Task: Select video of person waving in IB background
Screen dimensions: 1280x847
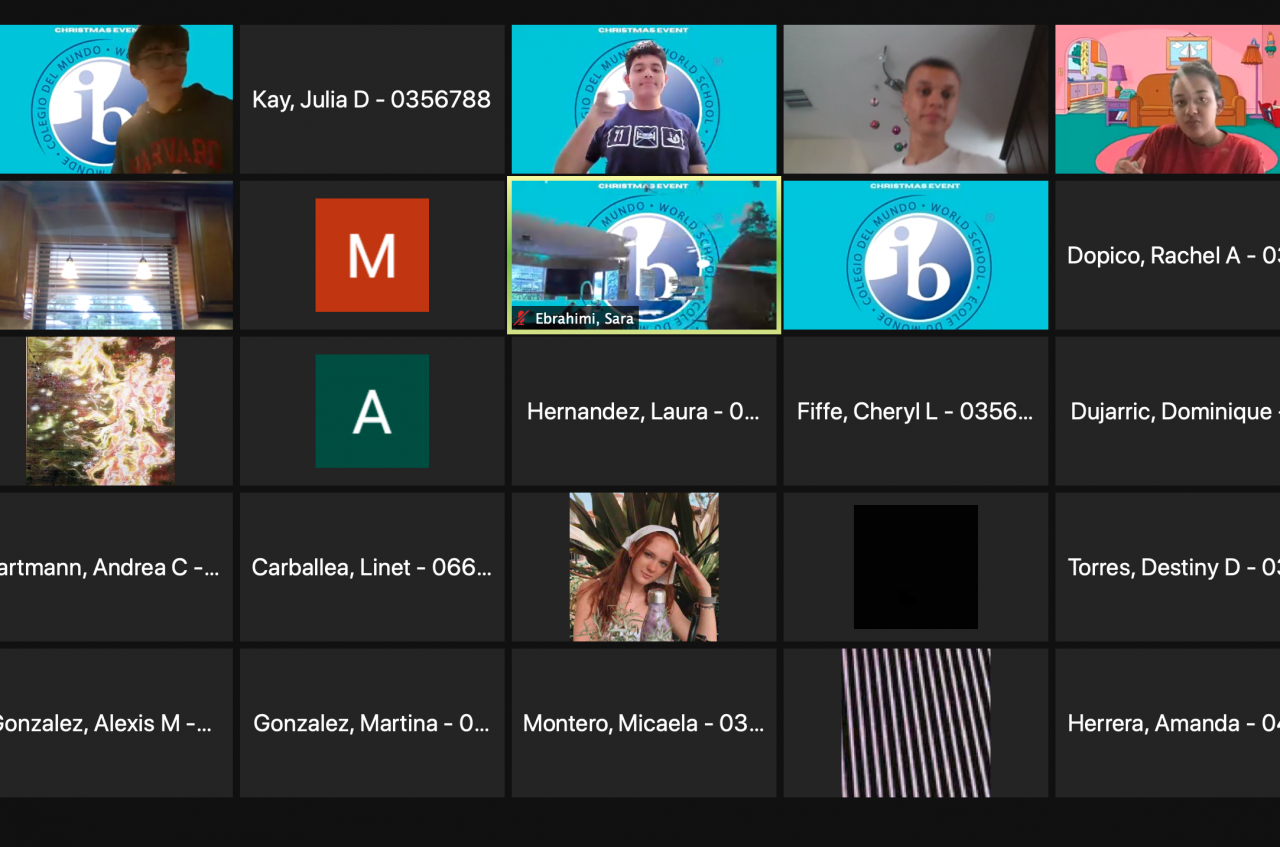Action: click(644, 99)
